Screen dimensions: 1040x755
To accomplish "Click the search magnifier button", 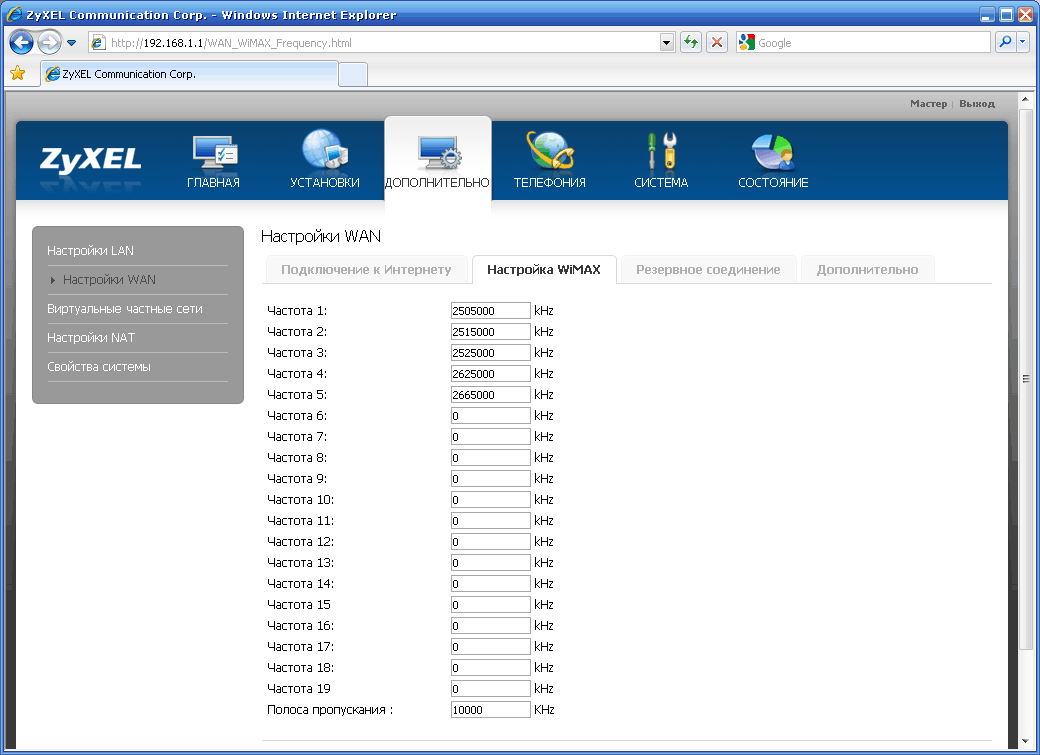I will (1006, 42).
